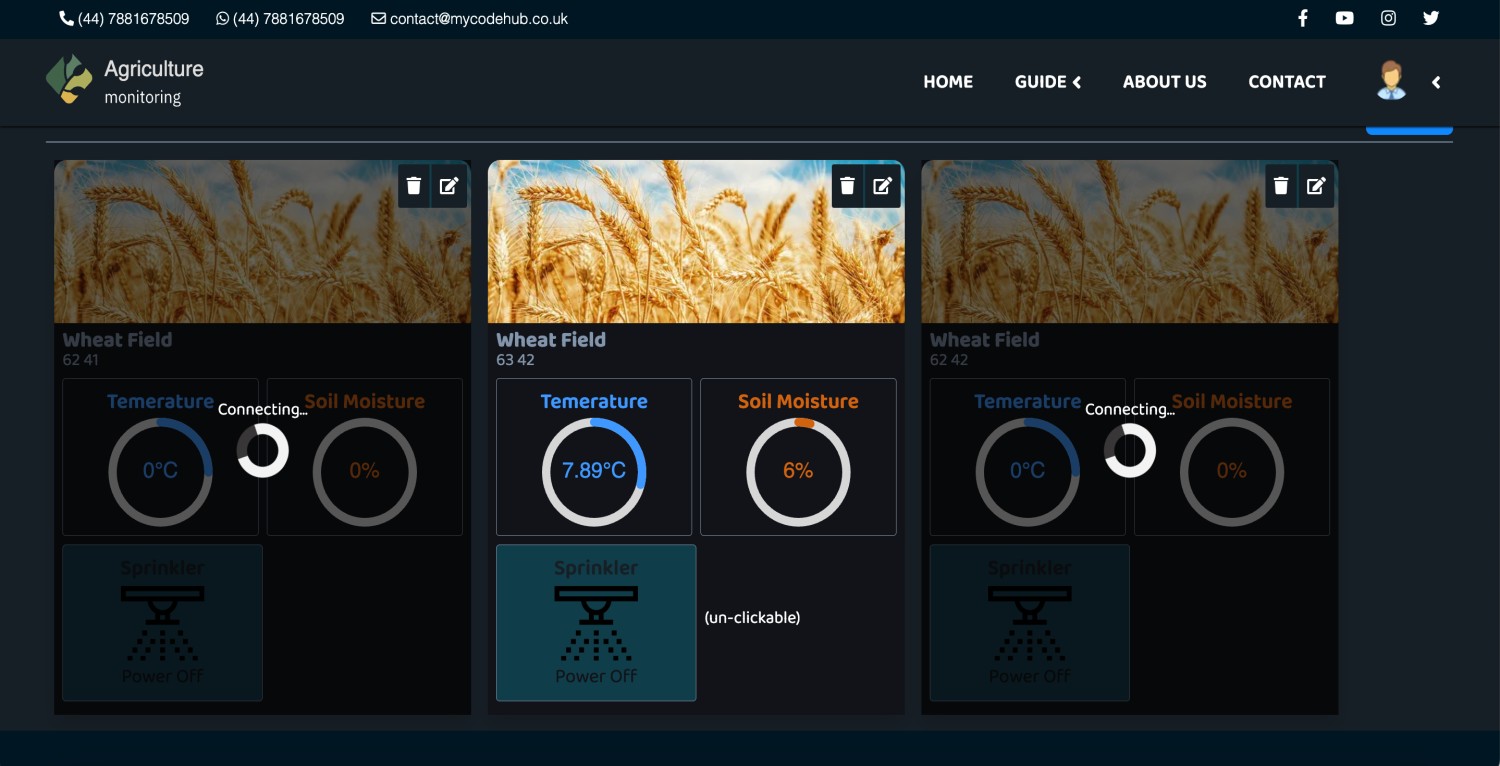The height and width of the screenshot is (766, 1500).
Task: Open the Instagram icon
Action: (x=1388, y=18)
